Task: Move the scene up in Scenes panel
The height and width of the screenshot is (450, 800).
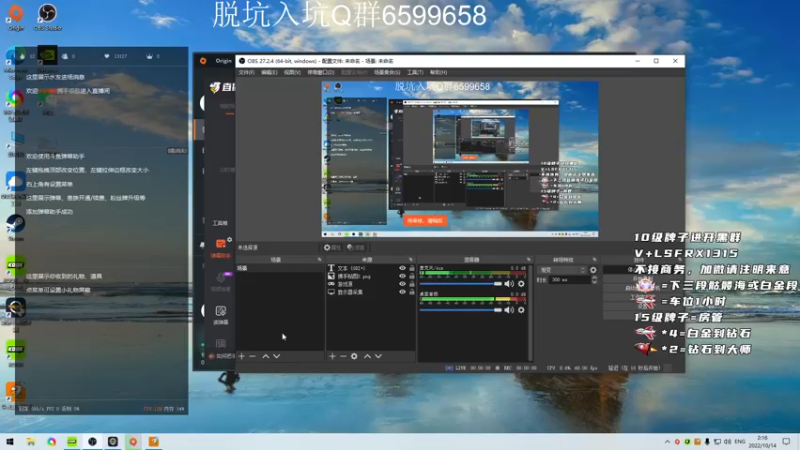Action: tap(265, 356)
